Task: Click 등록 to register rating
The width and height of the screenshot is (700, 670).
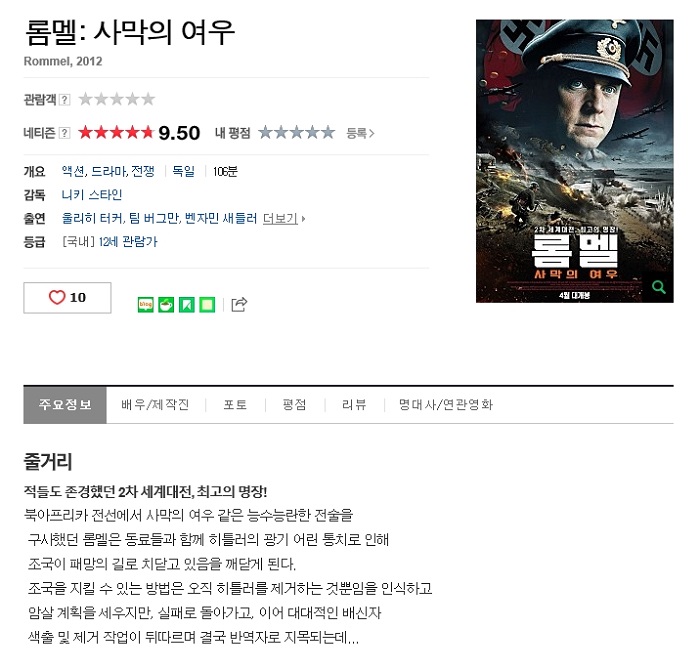Action: click(360, 133)
